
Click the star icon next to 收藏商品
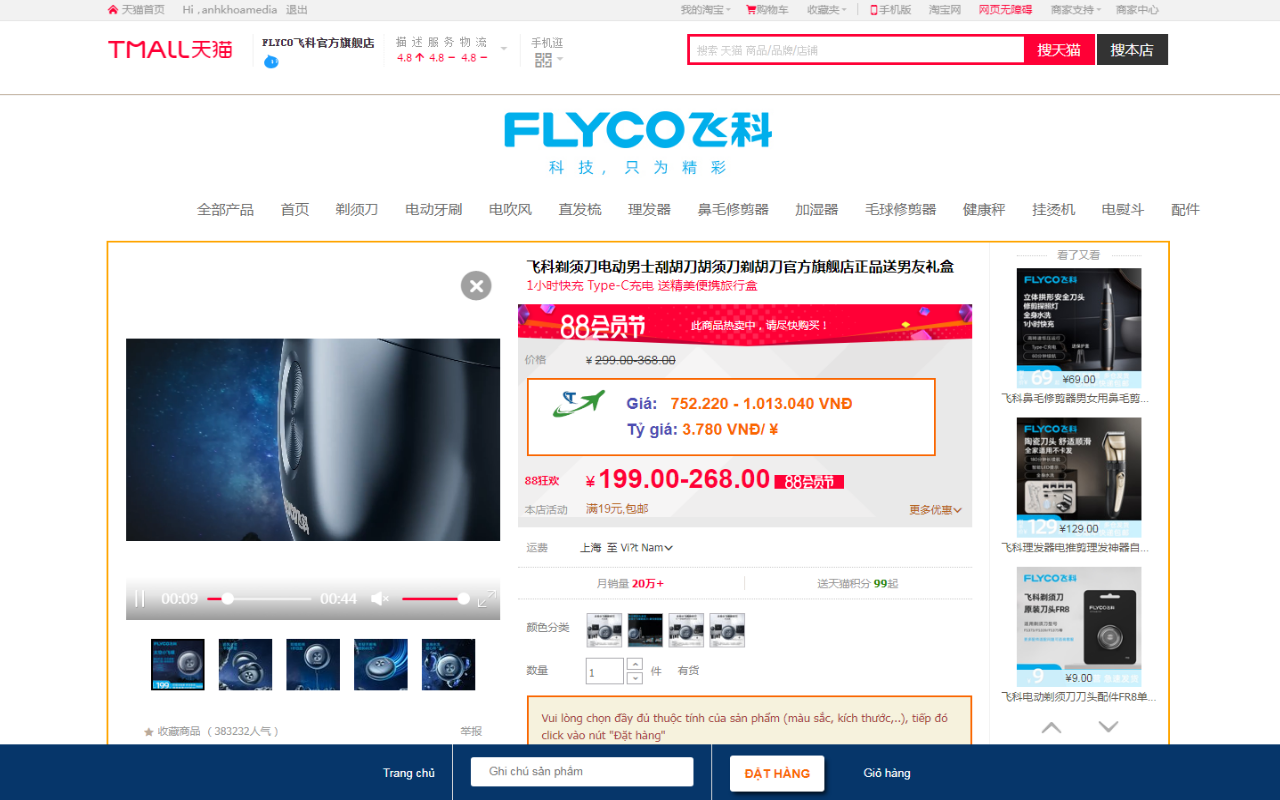coord(149,732)
